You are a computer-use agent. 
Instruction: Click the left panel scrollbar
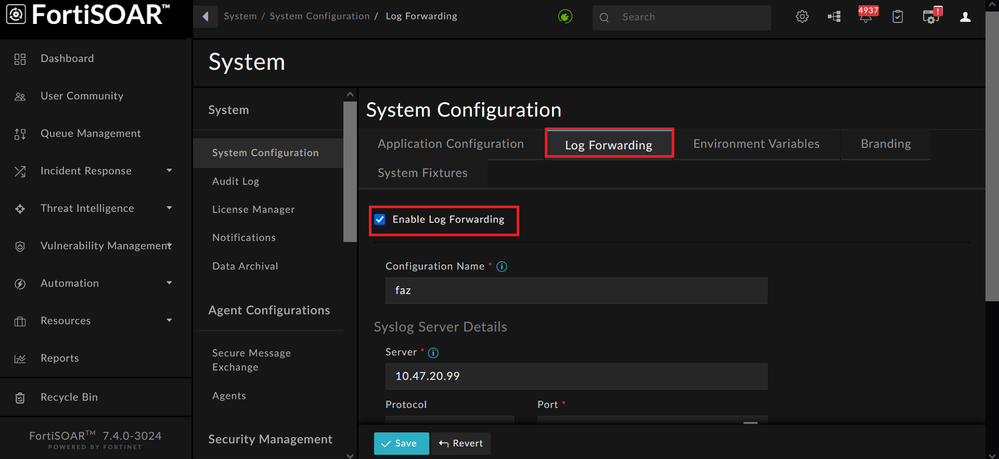point(349,170)
